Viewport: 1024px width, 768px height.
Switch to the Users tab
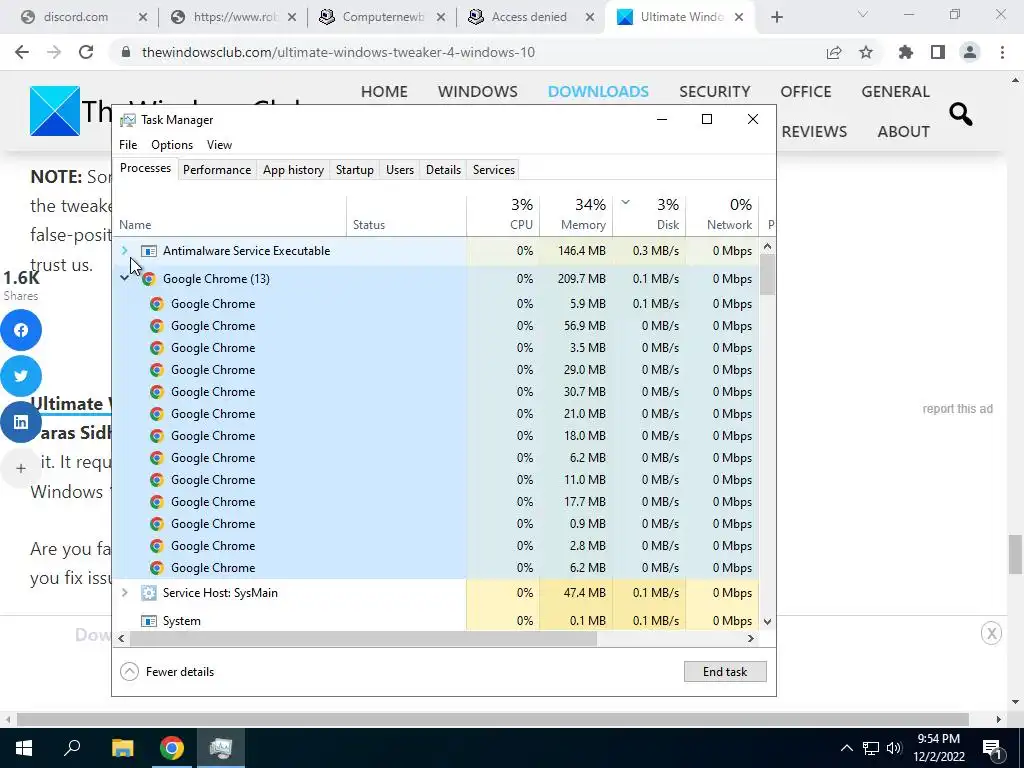pos(400,170)
